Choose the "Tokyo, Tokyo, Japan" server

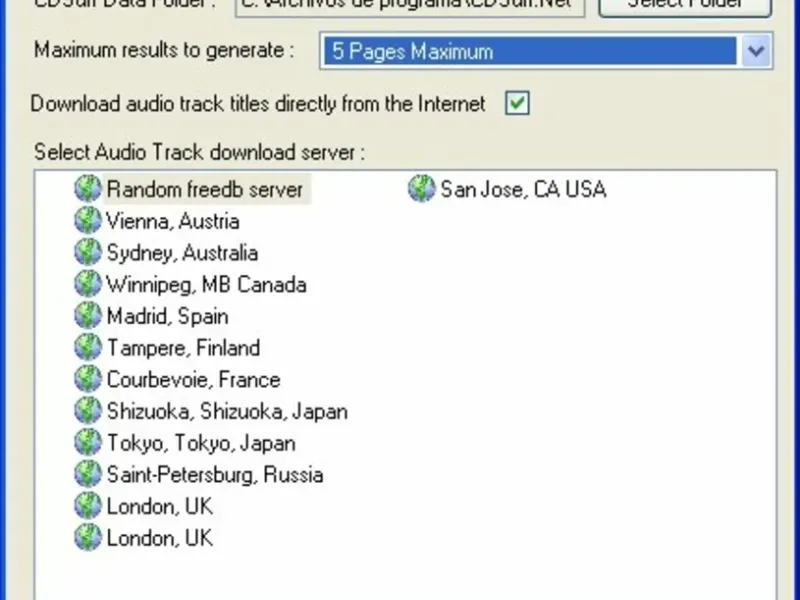pos(201,443)
